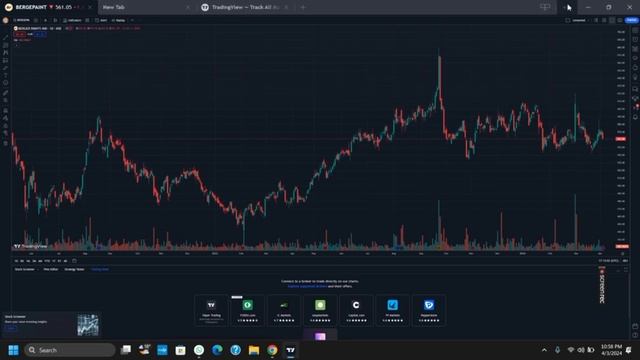640x360 pixels.
Task: Toggle lock all drawings
Action: [6, 125]
